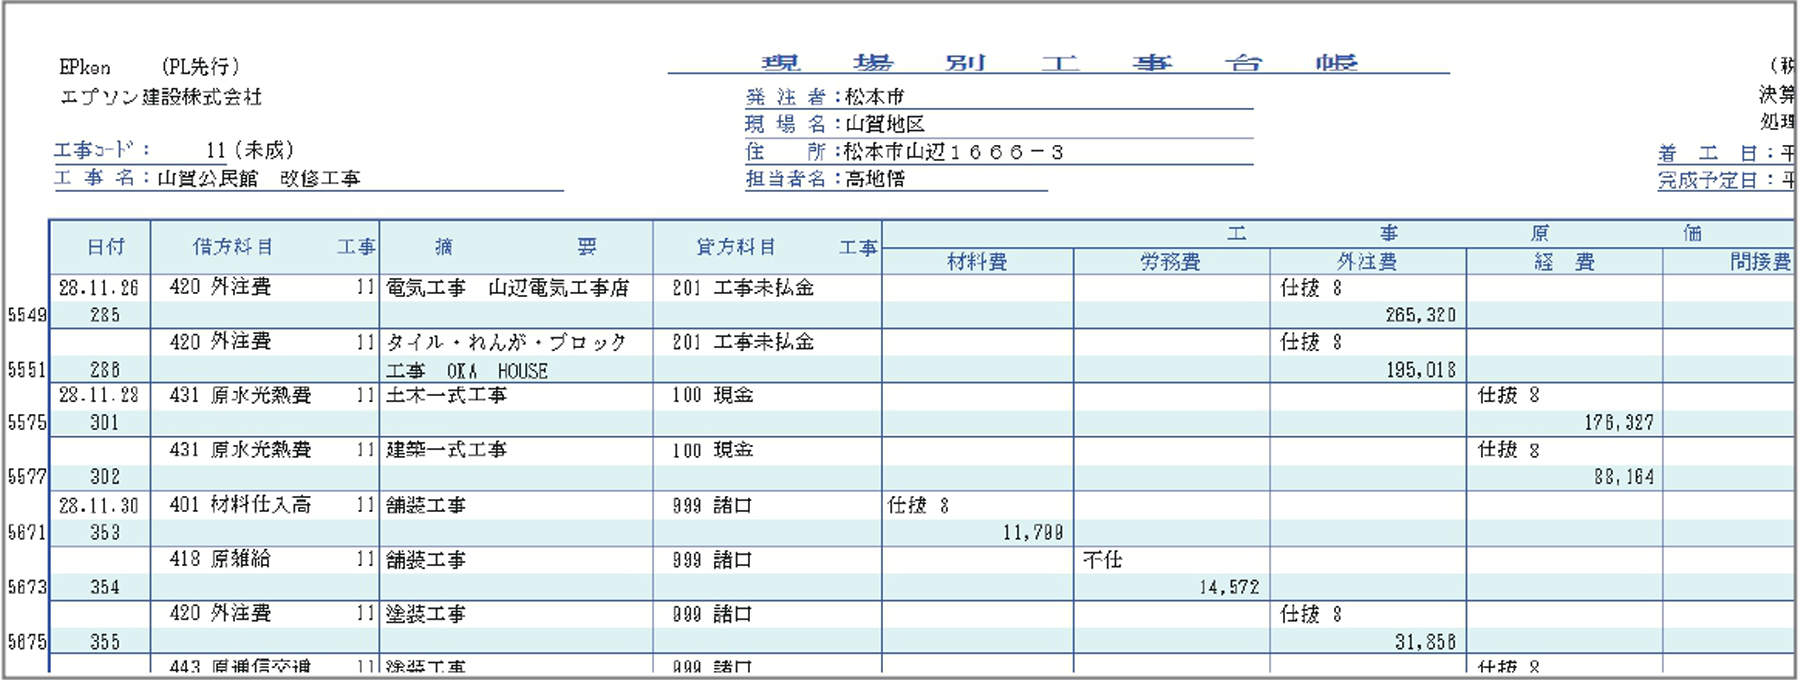Select the 住所 field with 松本市山辺1666-3
Screen dimensions: 1800x680
pos(952,152)
